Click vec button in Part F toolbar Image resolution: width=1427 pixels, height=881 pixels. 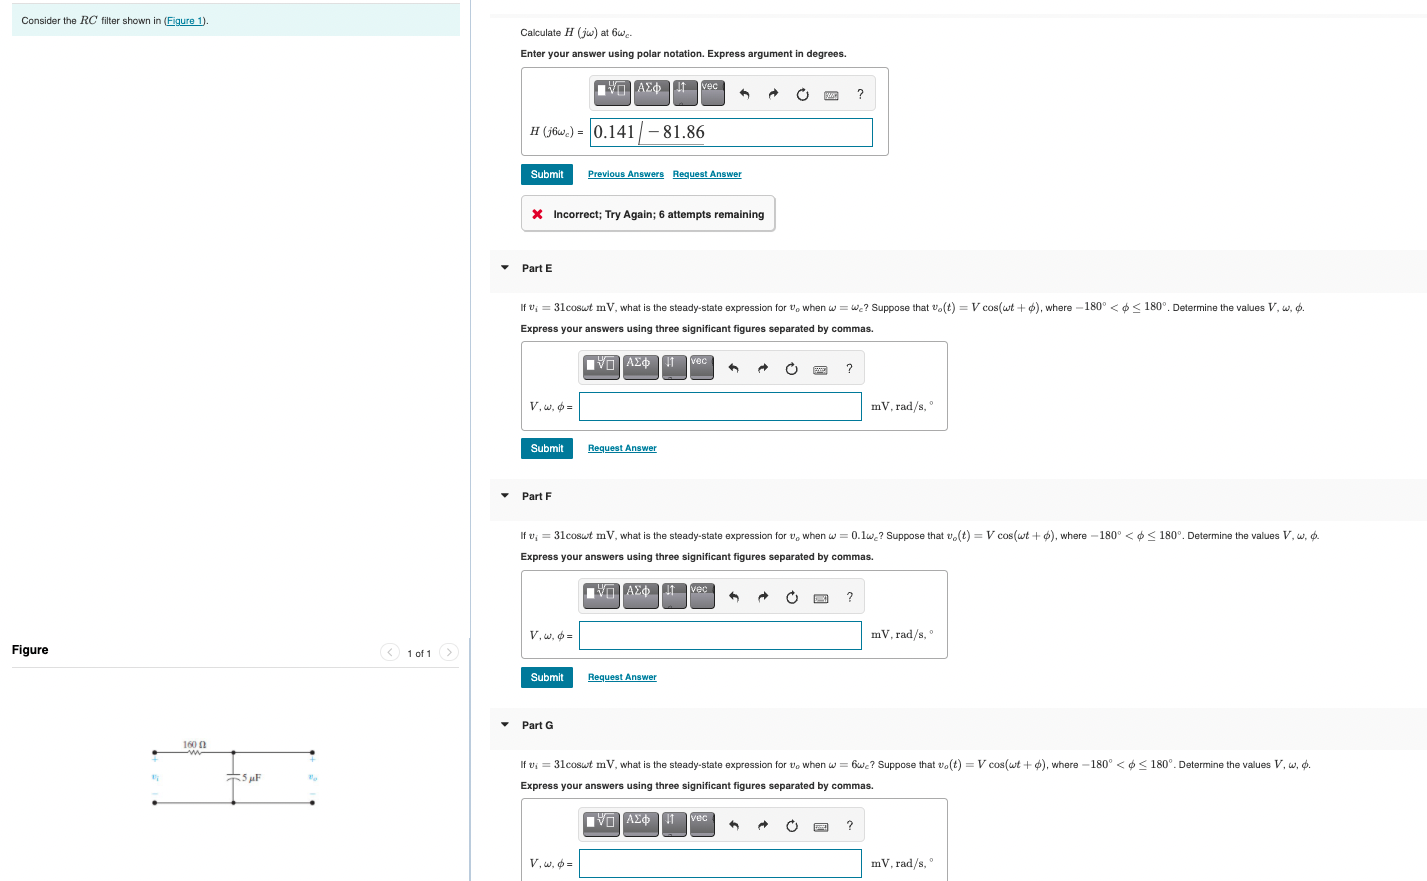[x=701, y=595]
